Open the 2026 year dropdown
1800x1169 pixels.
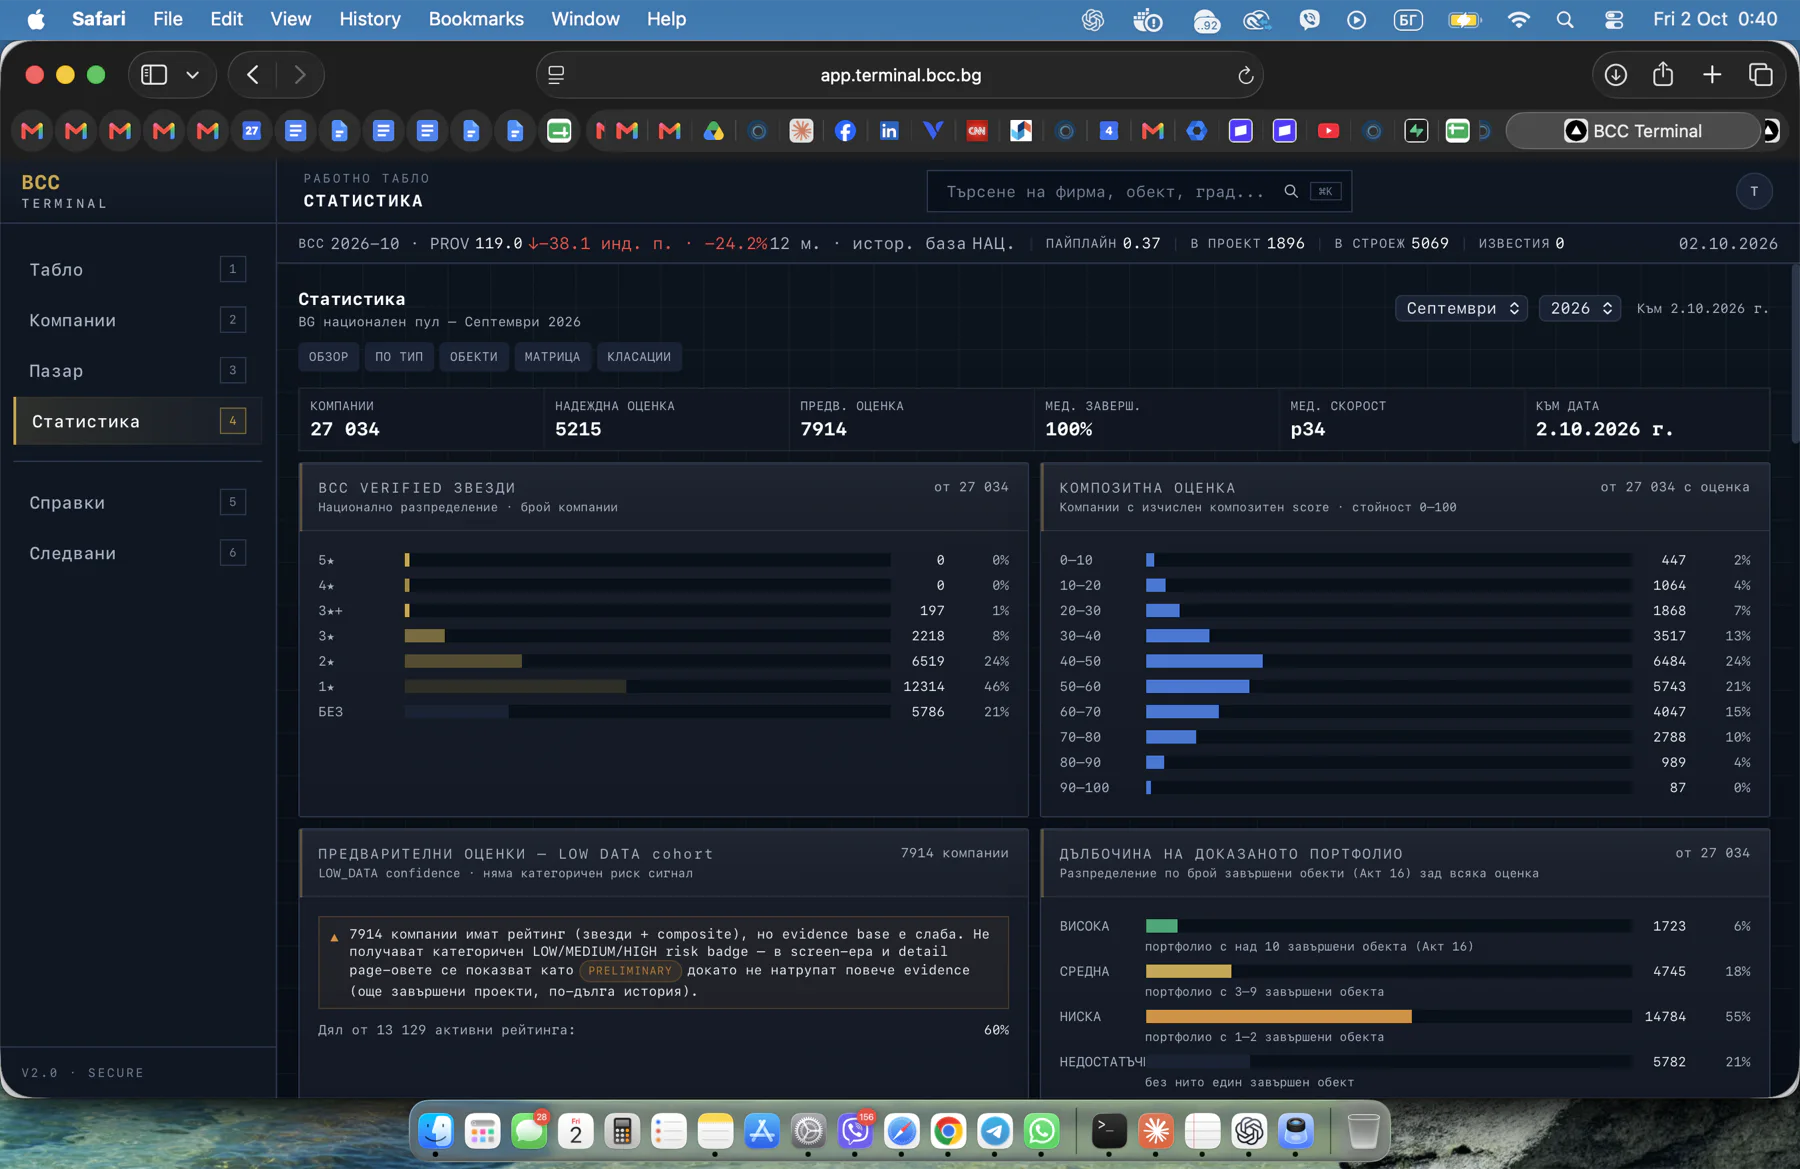click(1580, 308)
